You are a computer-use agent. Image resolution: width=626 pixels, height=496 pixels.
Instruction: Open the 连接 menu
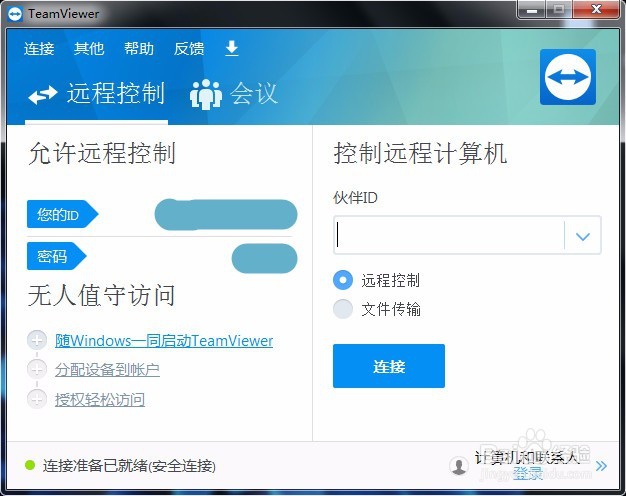pyautogui.click(x=39, y=49)
